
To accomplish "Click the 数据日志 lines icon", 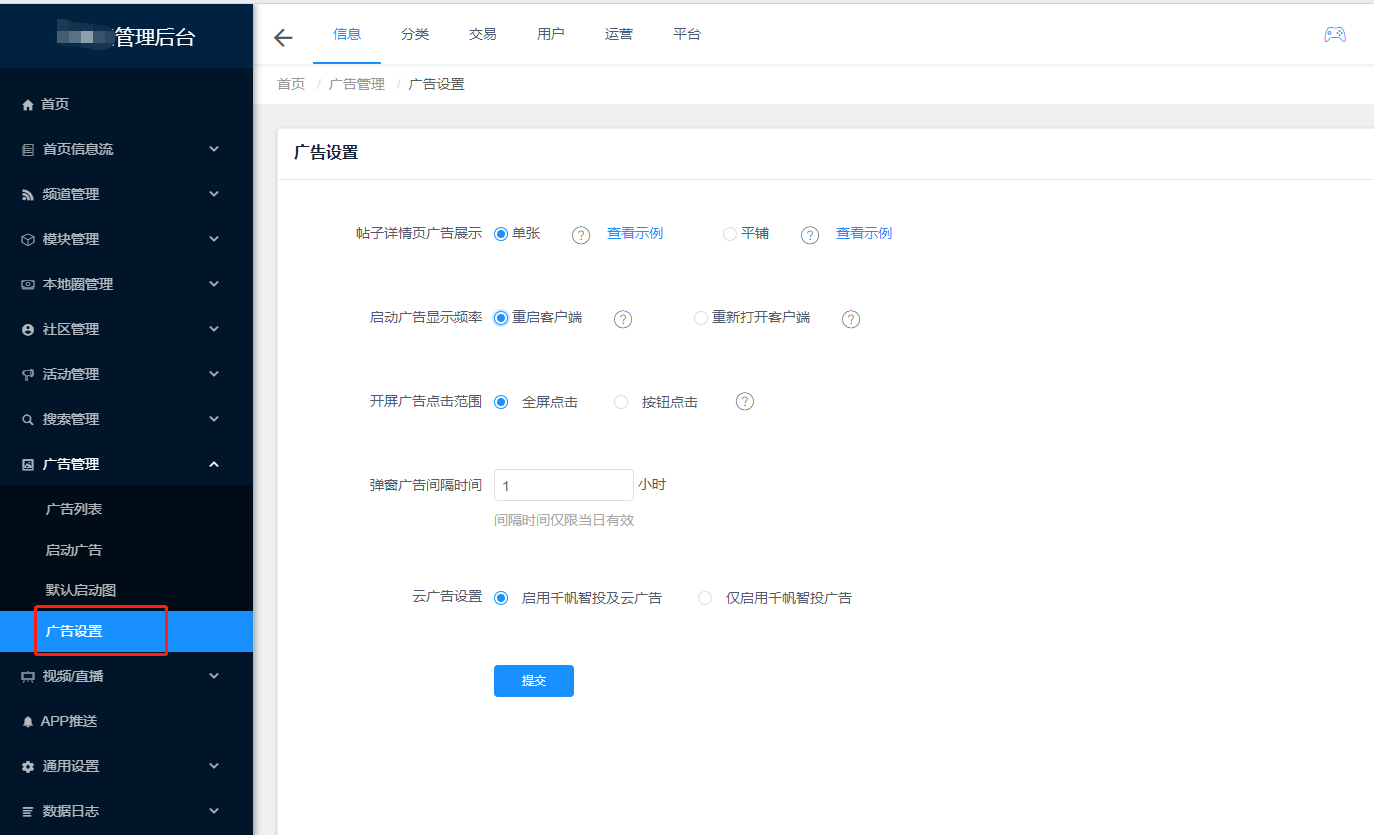I will pyautogui.click(x=28, y=812).
